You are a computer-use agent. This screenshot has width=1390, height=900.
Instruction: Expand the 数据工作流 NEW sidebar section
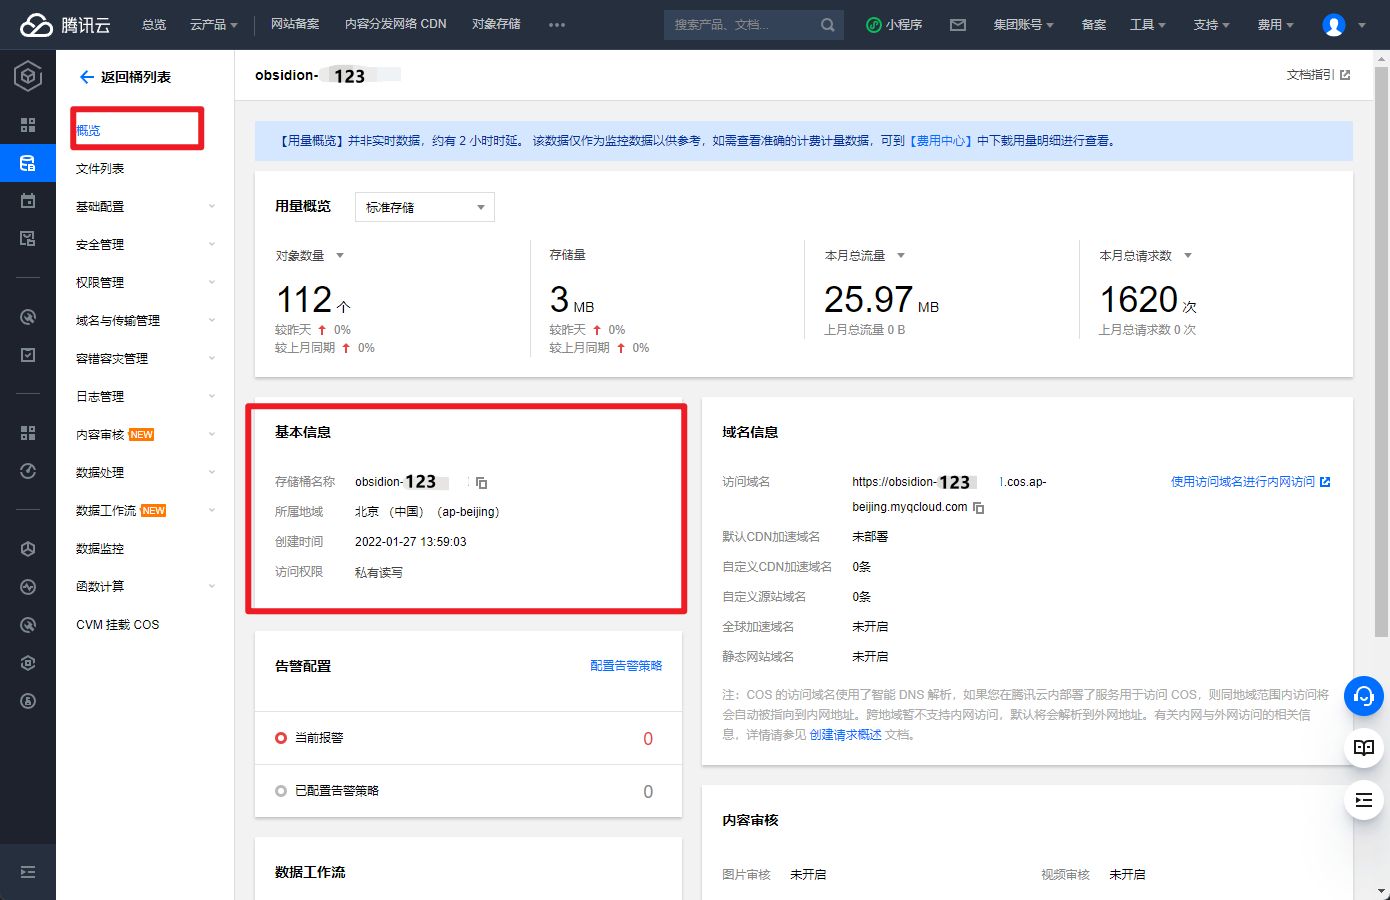coord(145,511)
